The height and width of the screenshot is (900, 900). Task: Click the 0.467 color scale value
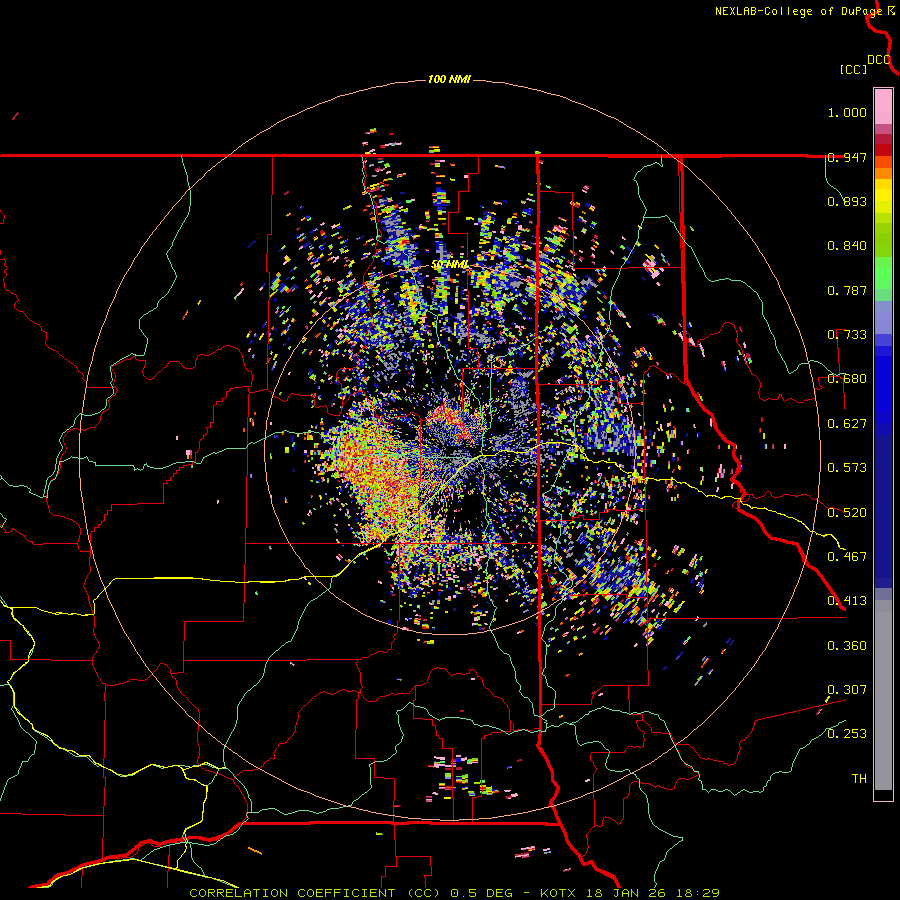tap(847, 557)
